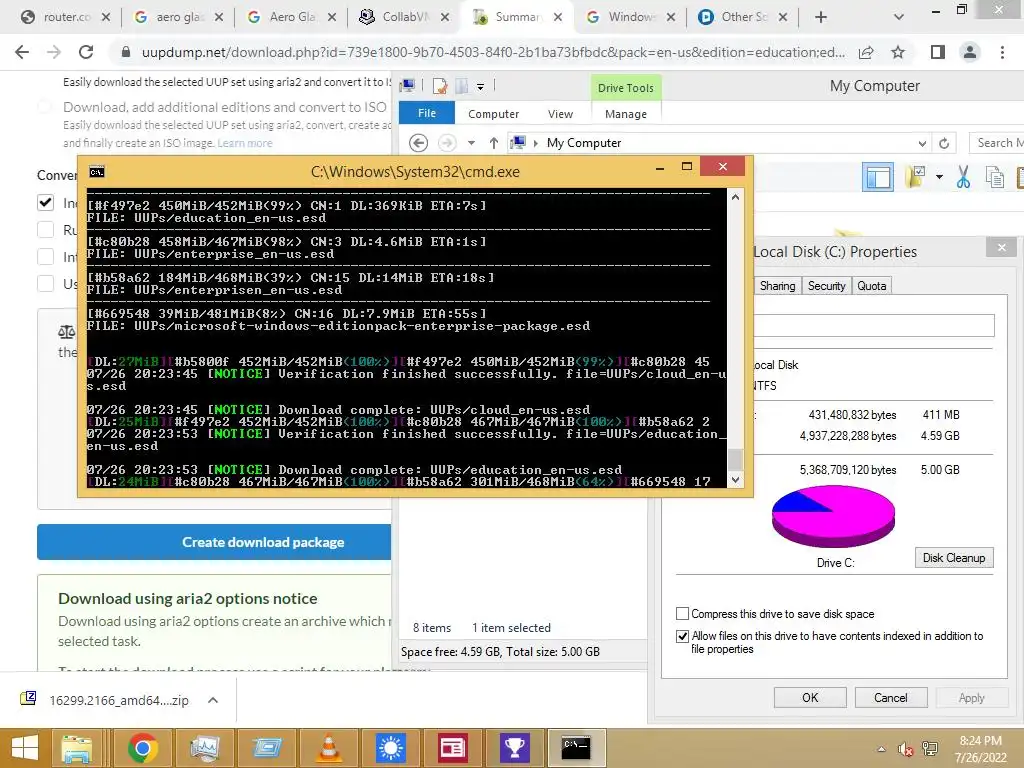Go back in the Chrome browser
Screen dimensions: 1024x768
pyautogui.click(x=22, y=52)
